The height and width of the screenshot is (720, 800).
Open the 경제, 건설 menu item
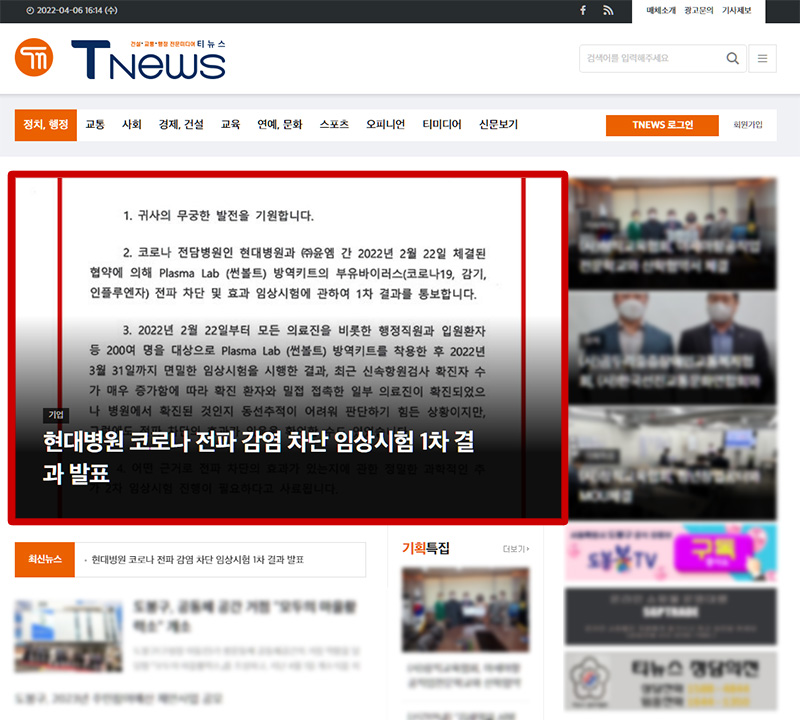tap(180, 125)
